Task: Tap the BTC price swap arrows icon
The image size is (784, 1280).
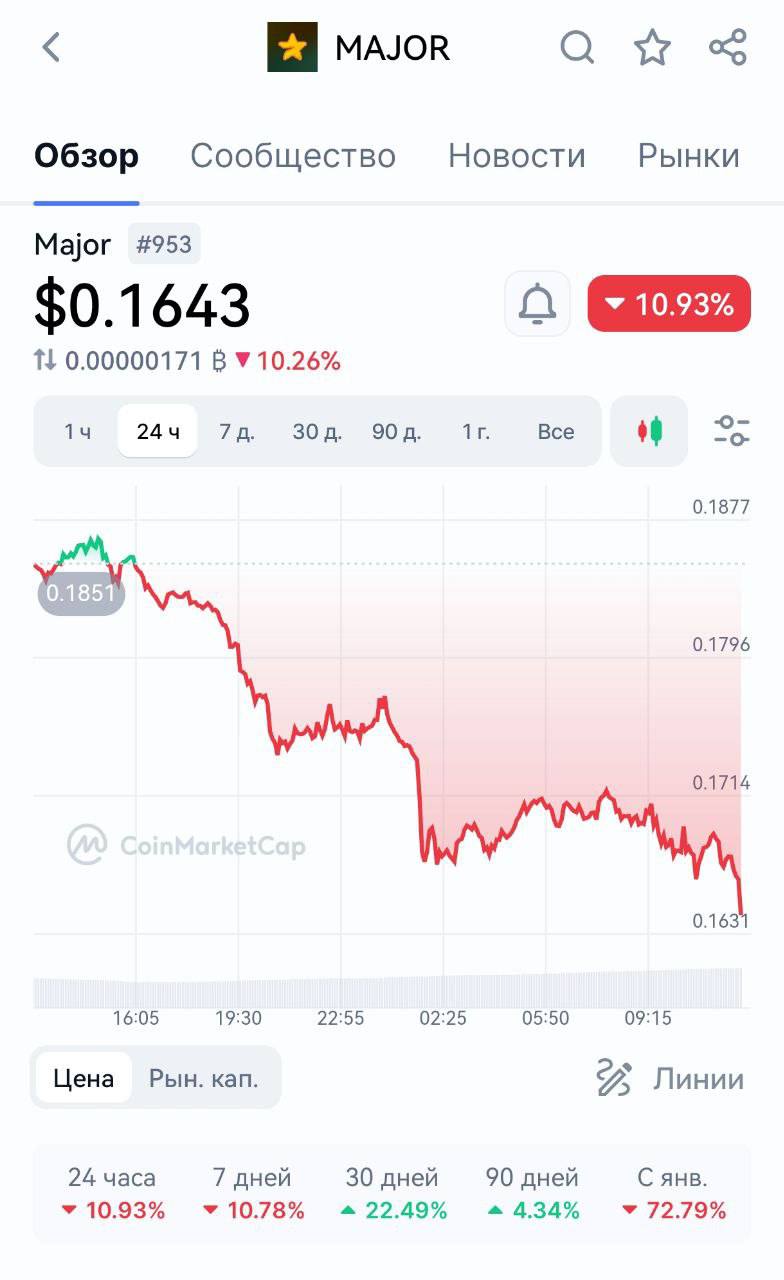Action: (45, 360)
